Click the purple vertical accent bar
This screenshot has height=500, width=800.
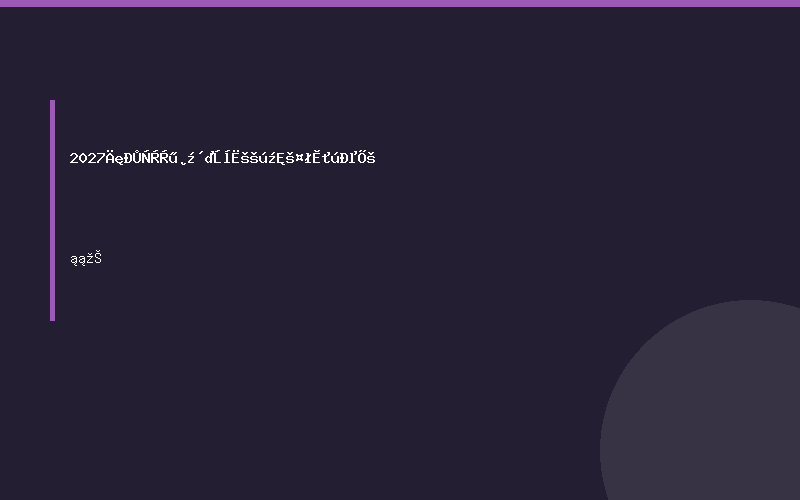click(53, 210)
